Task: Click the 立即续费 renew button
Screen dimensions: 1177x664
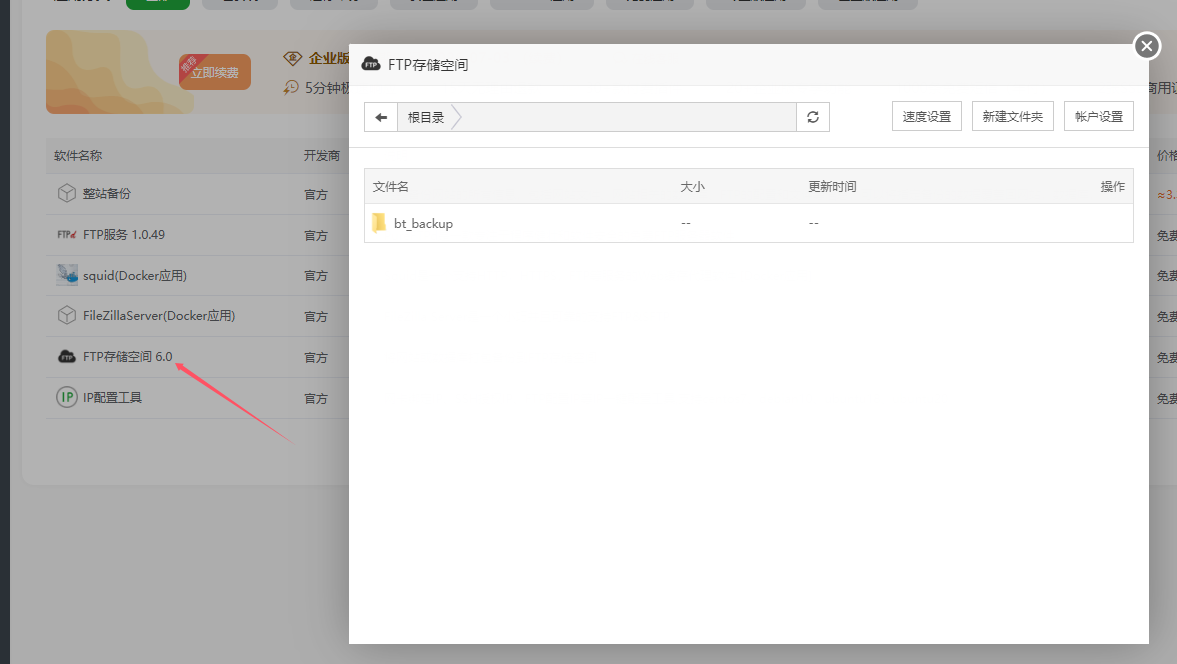Action: pyautogui.click(x=215, y=73)
